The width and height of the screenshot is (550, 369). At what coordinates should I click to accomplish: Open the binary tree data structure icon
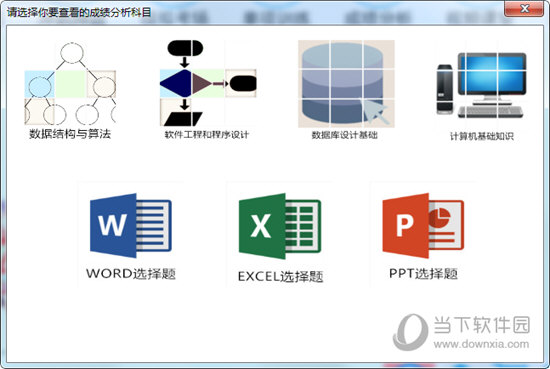(70, 83)
